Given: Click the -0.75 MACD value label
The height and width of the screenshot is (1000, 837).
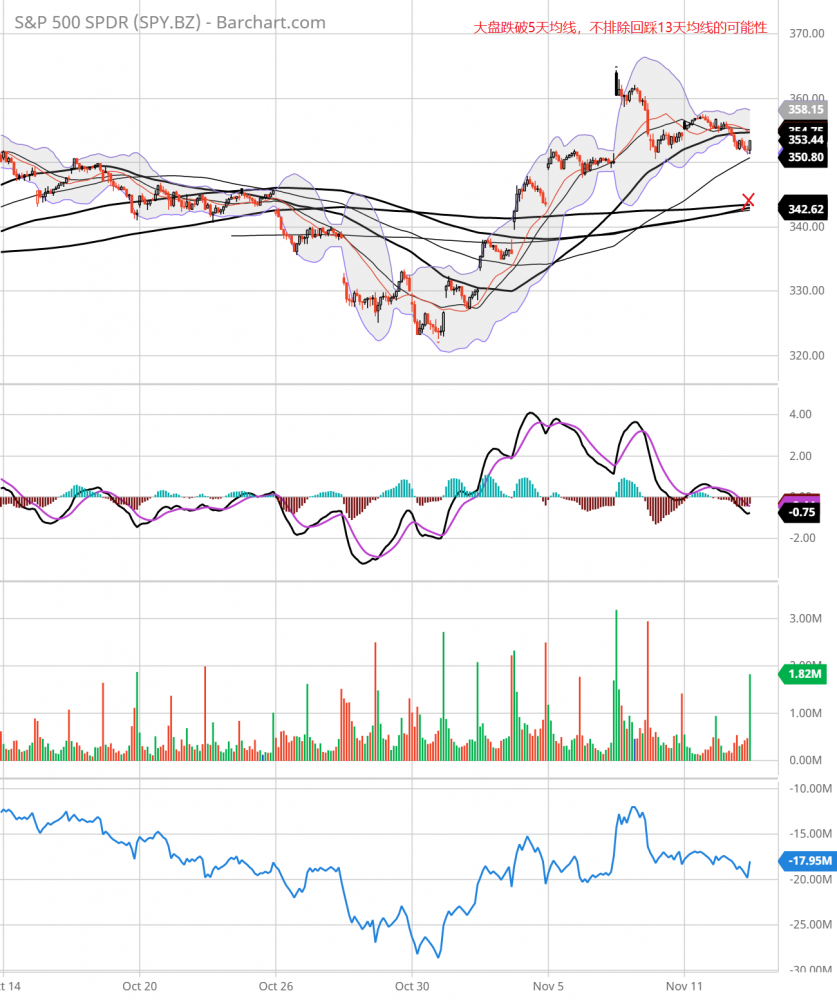Looking at the screenshot, I should [x=805, y=512].
